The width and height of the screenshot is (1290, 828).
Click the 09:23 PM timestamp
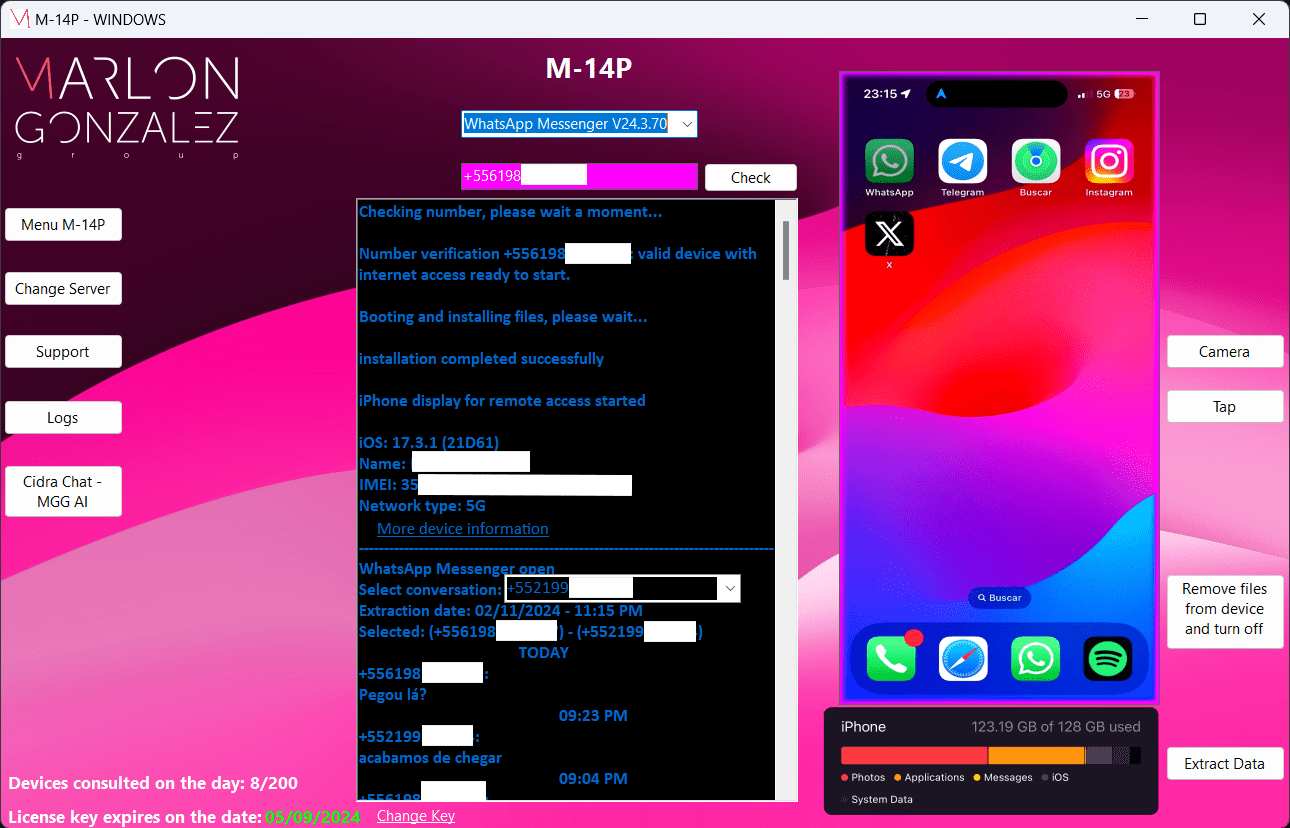(593, 716)
